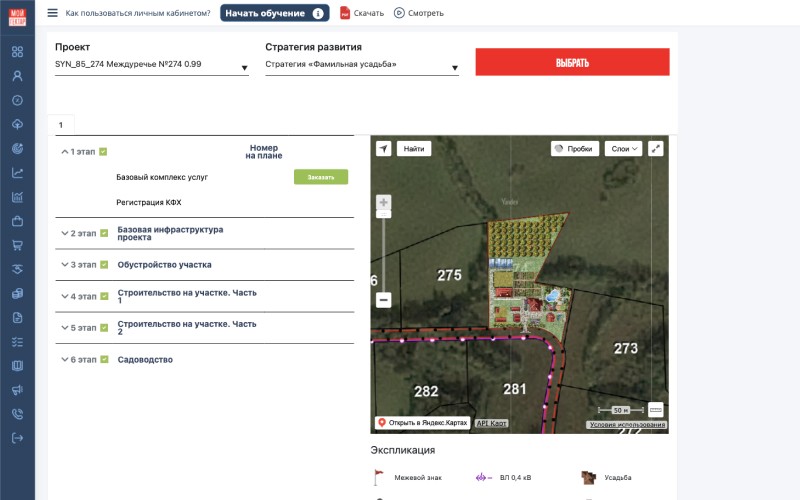Image resolution: width=800 pixels, height=500 pixels.
Task: Toggle the checkbox for 1 этап
Action: (103, 152)
